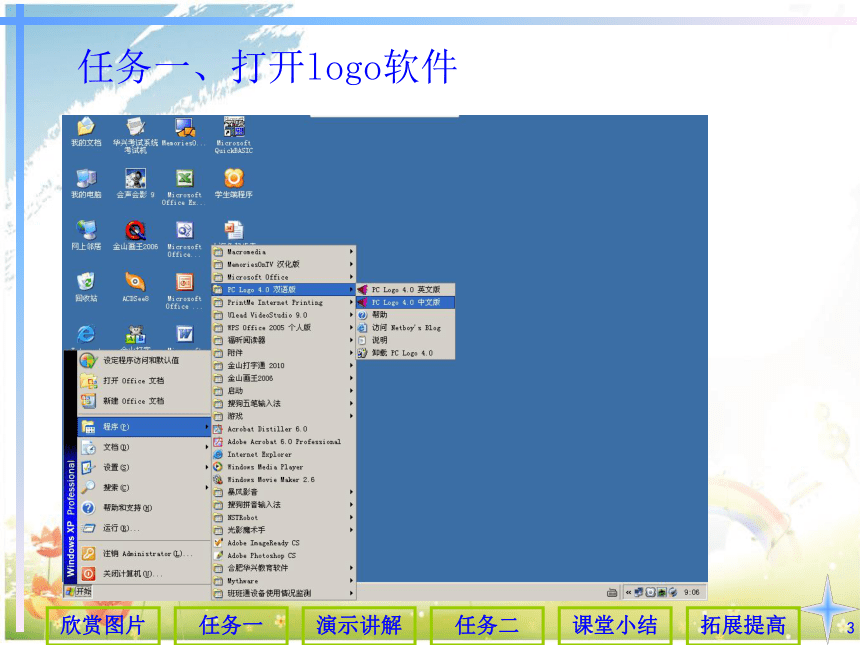Click Windows Movie Maker 2.6 entry
The height and width of the screenshot is (645, 860).
284,479
